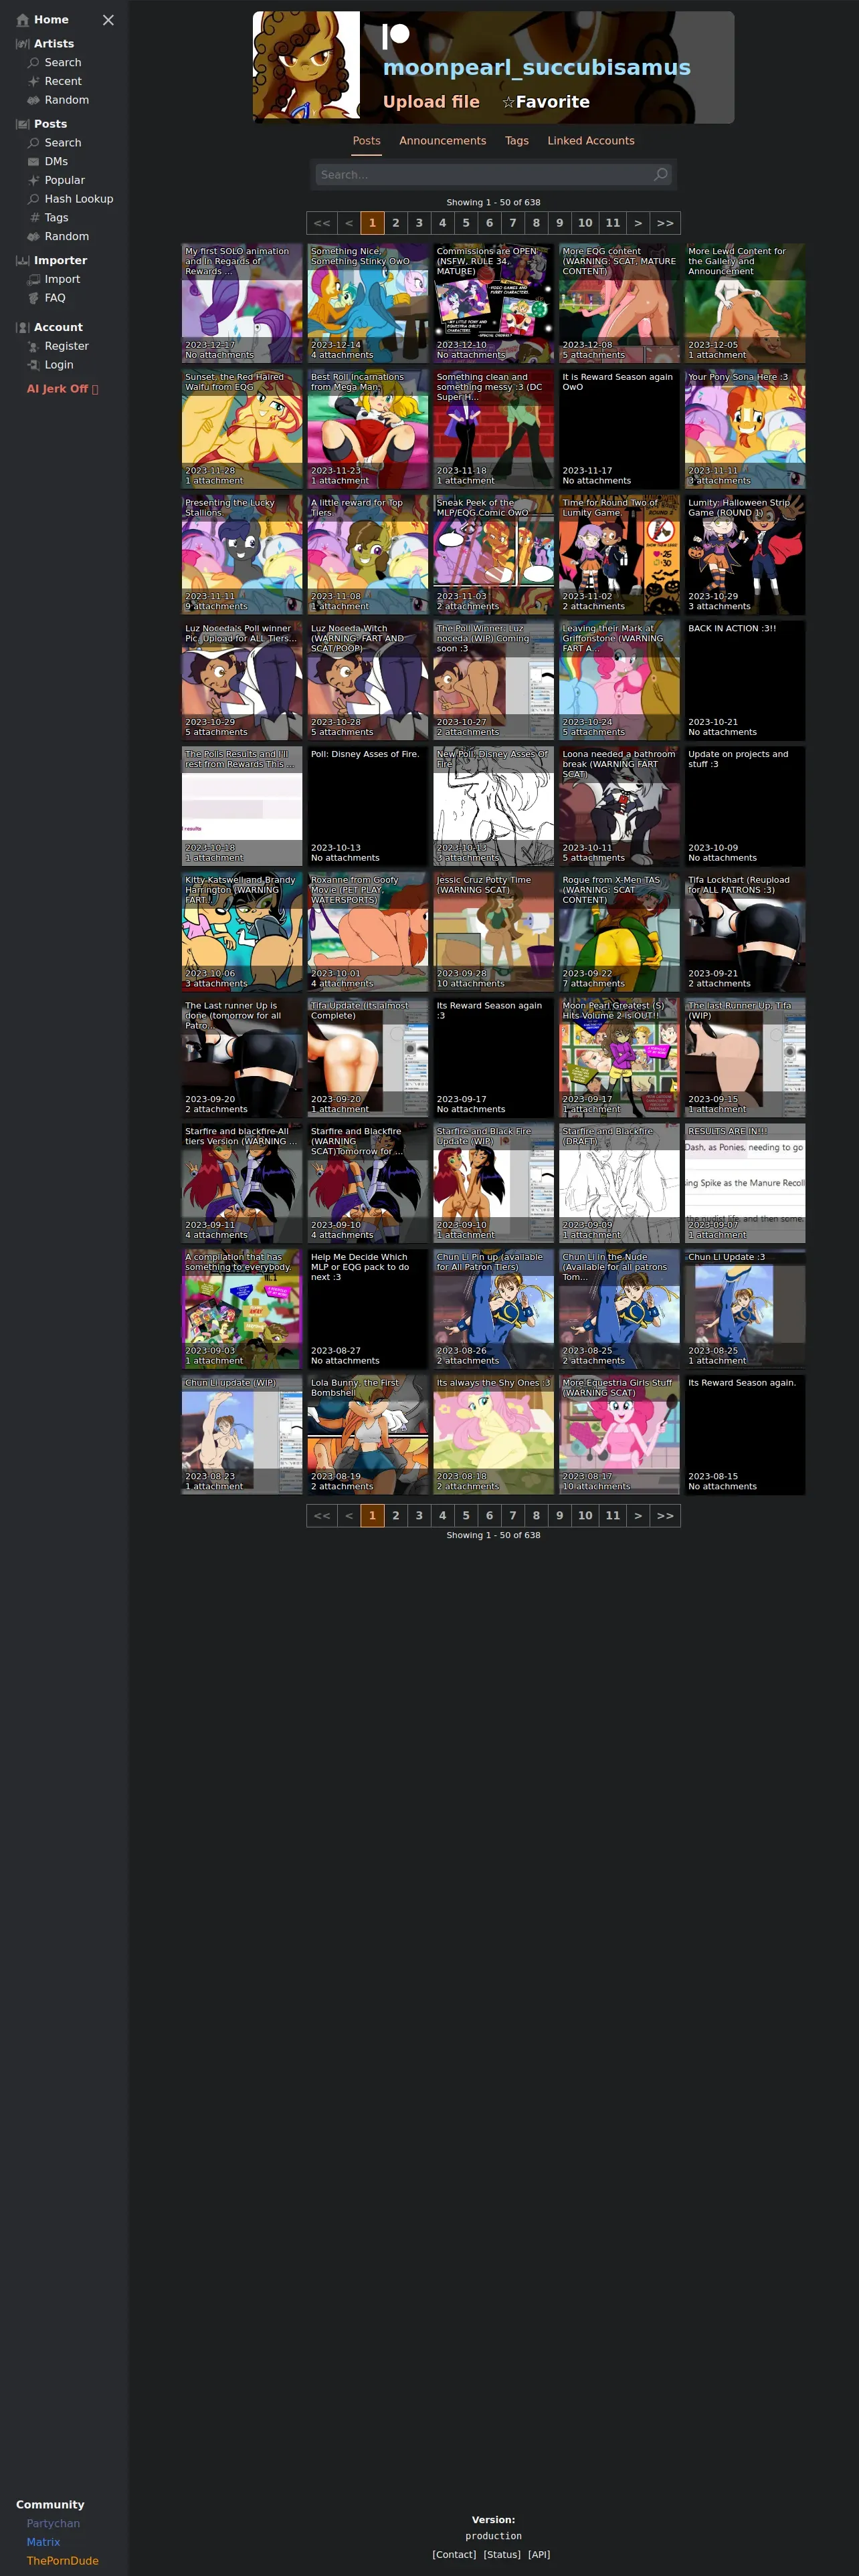Open Artists Random via its icon
Screen dimensions: 859x2576
(x=34, y=100)
